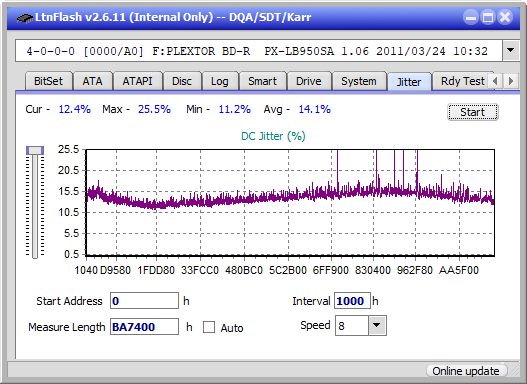527x384 pixels.
Task: Enable the Auto measure length checkbox
Action: tap(209, 327)
